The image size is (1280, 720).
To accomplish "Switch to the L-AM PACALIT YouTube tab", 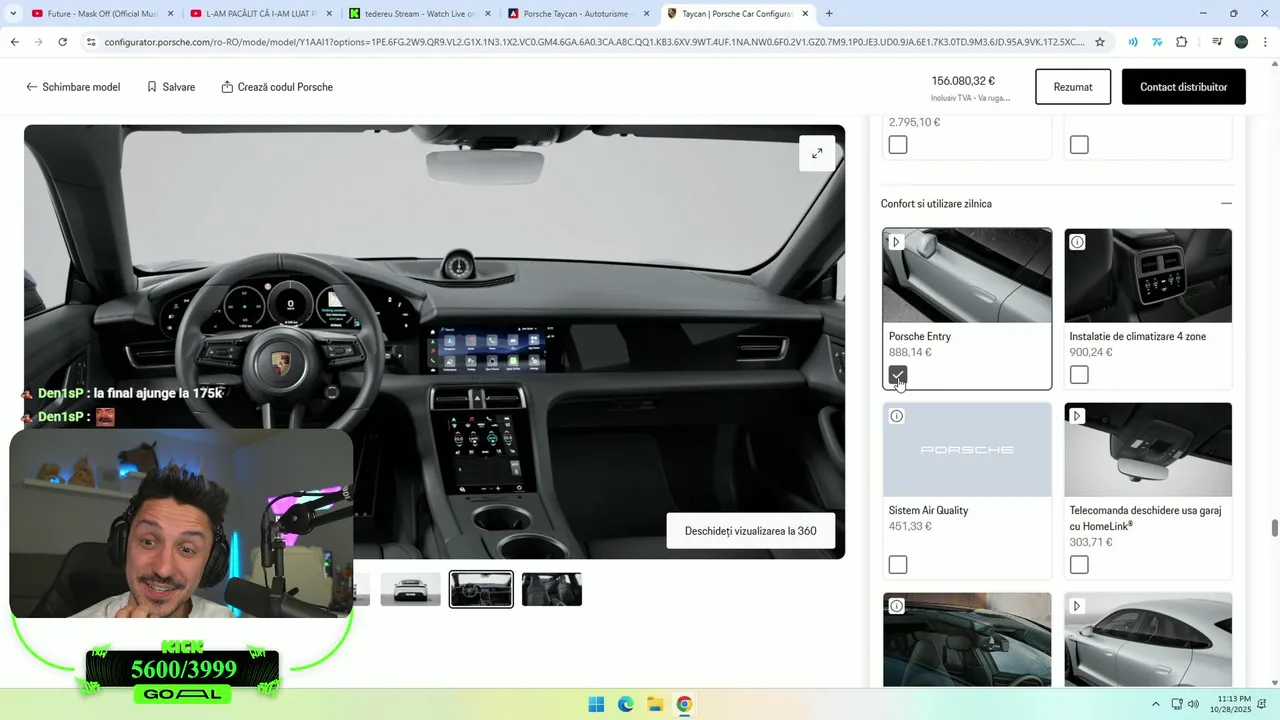I will [x=262, y=14].
